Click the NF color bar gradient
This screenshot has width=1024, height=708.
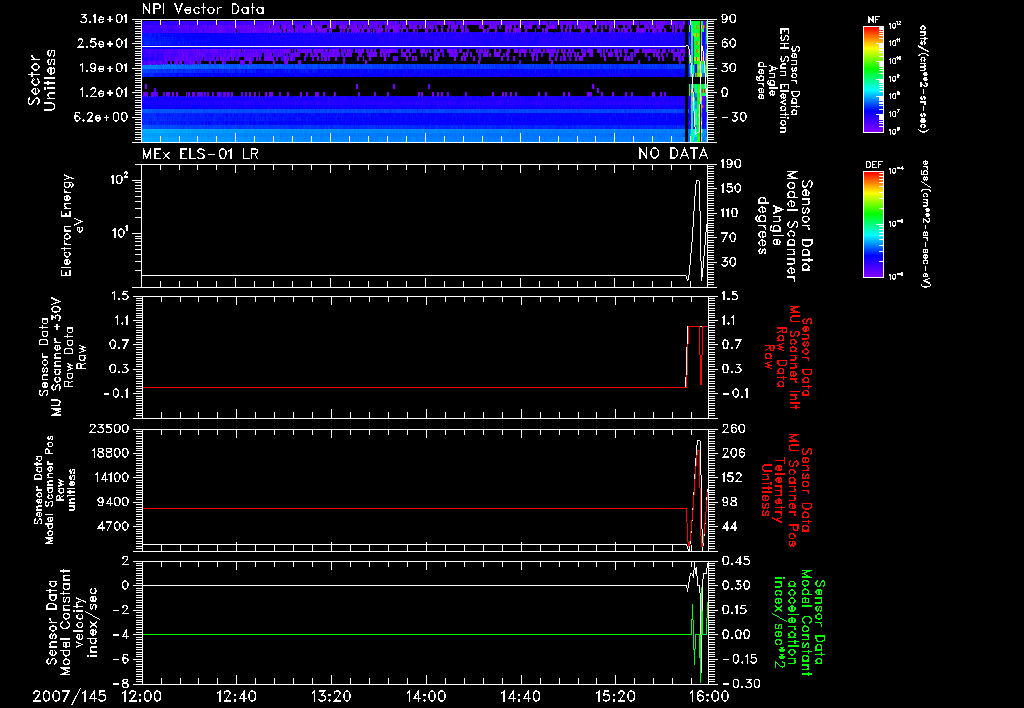coord(873,78)
